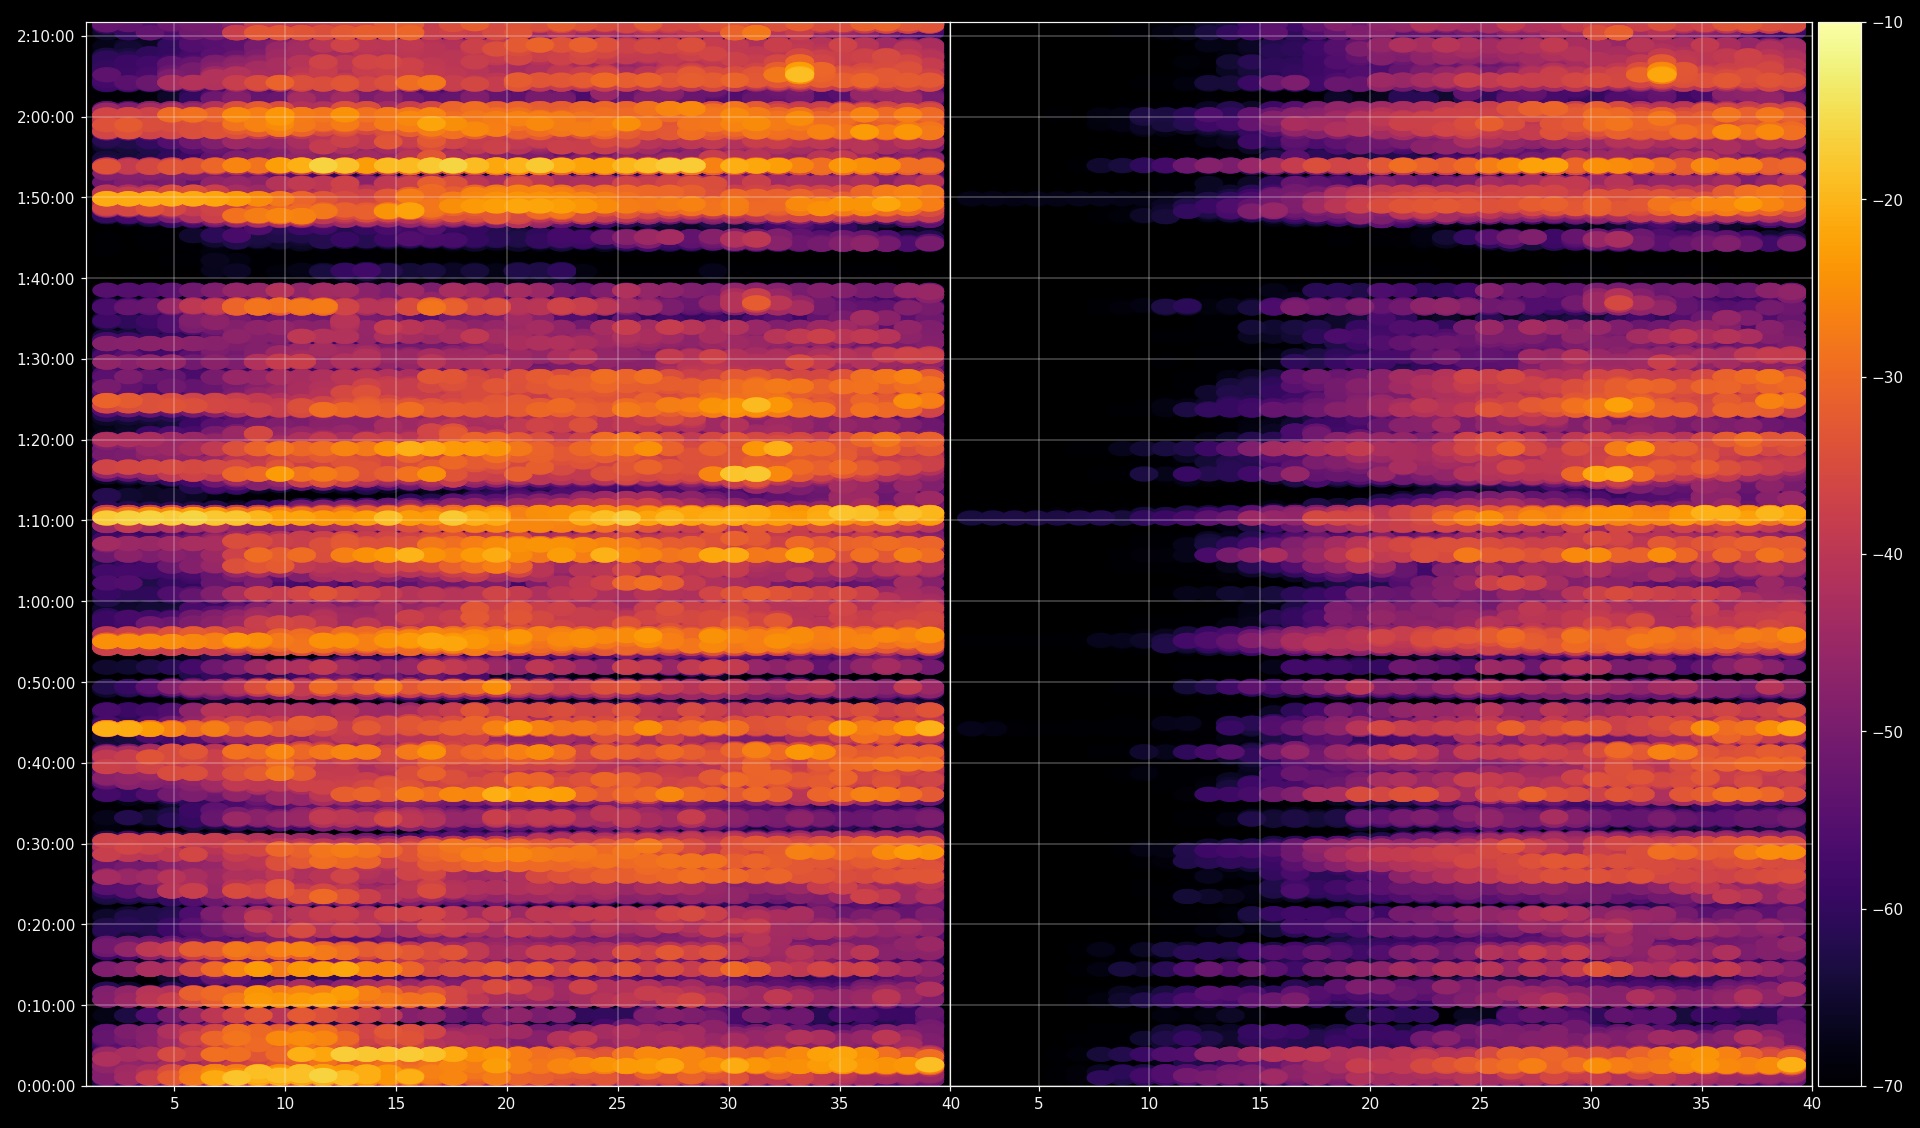Click the −70 label at colorbar bottom

1887,1085
